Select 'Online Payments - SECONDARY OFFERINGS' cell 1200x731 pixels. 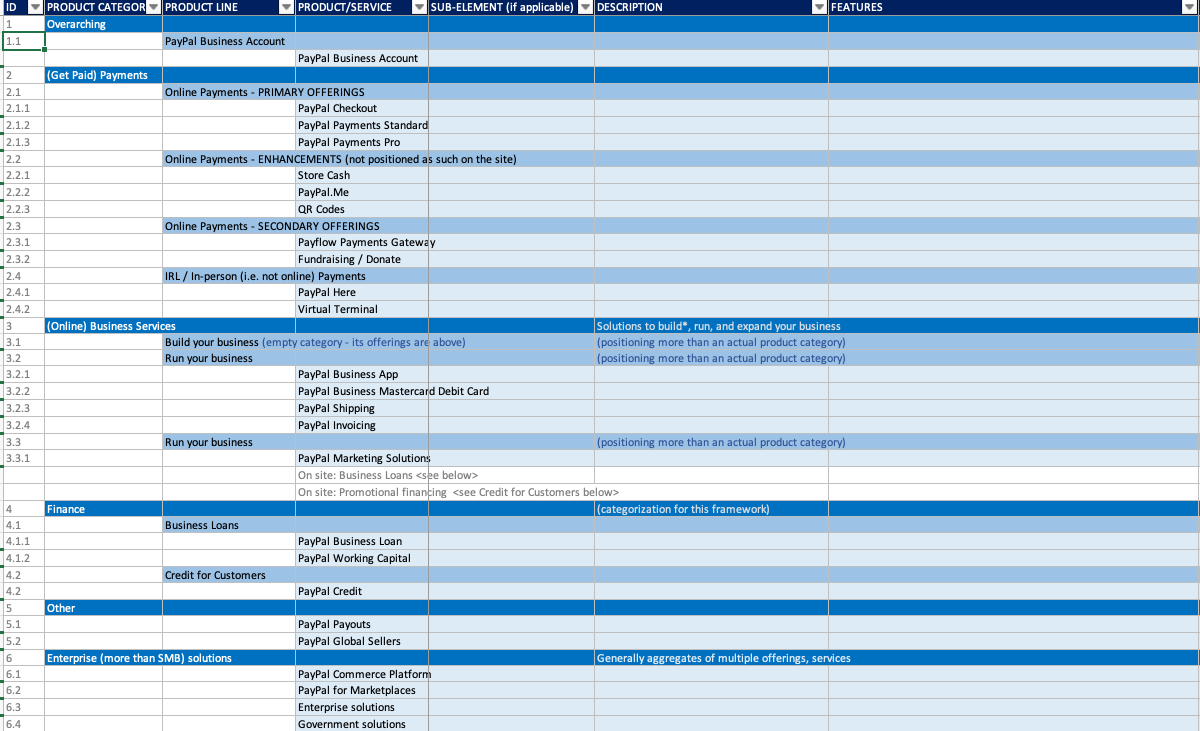(x=229, y=226)
